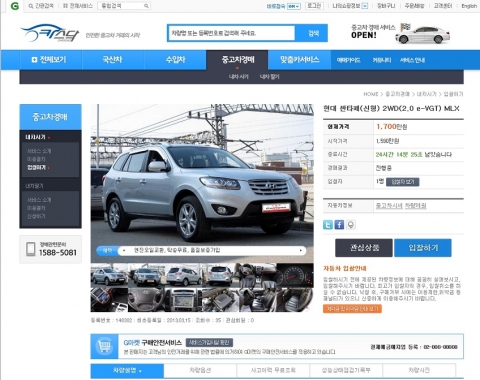Click 관심상품 dark button
Viewport: 480px width, 380px height.
(364, 248)
